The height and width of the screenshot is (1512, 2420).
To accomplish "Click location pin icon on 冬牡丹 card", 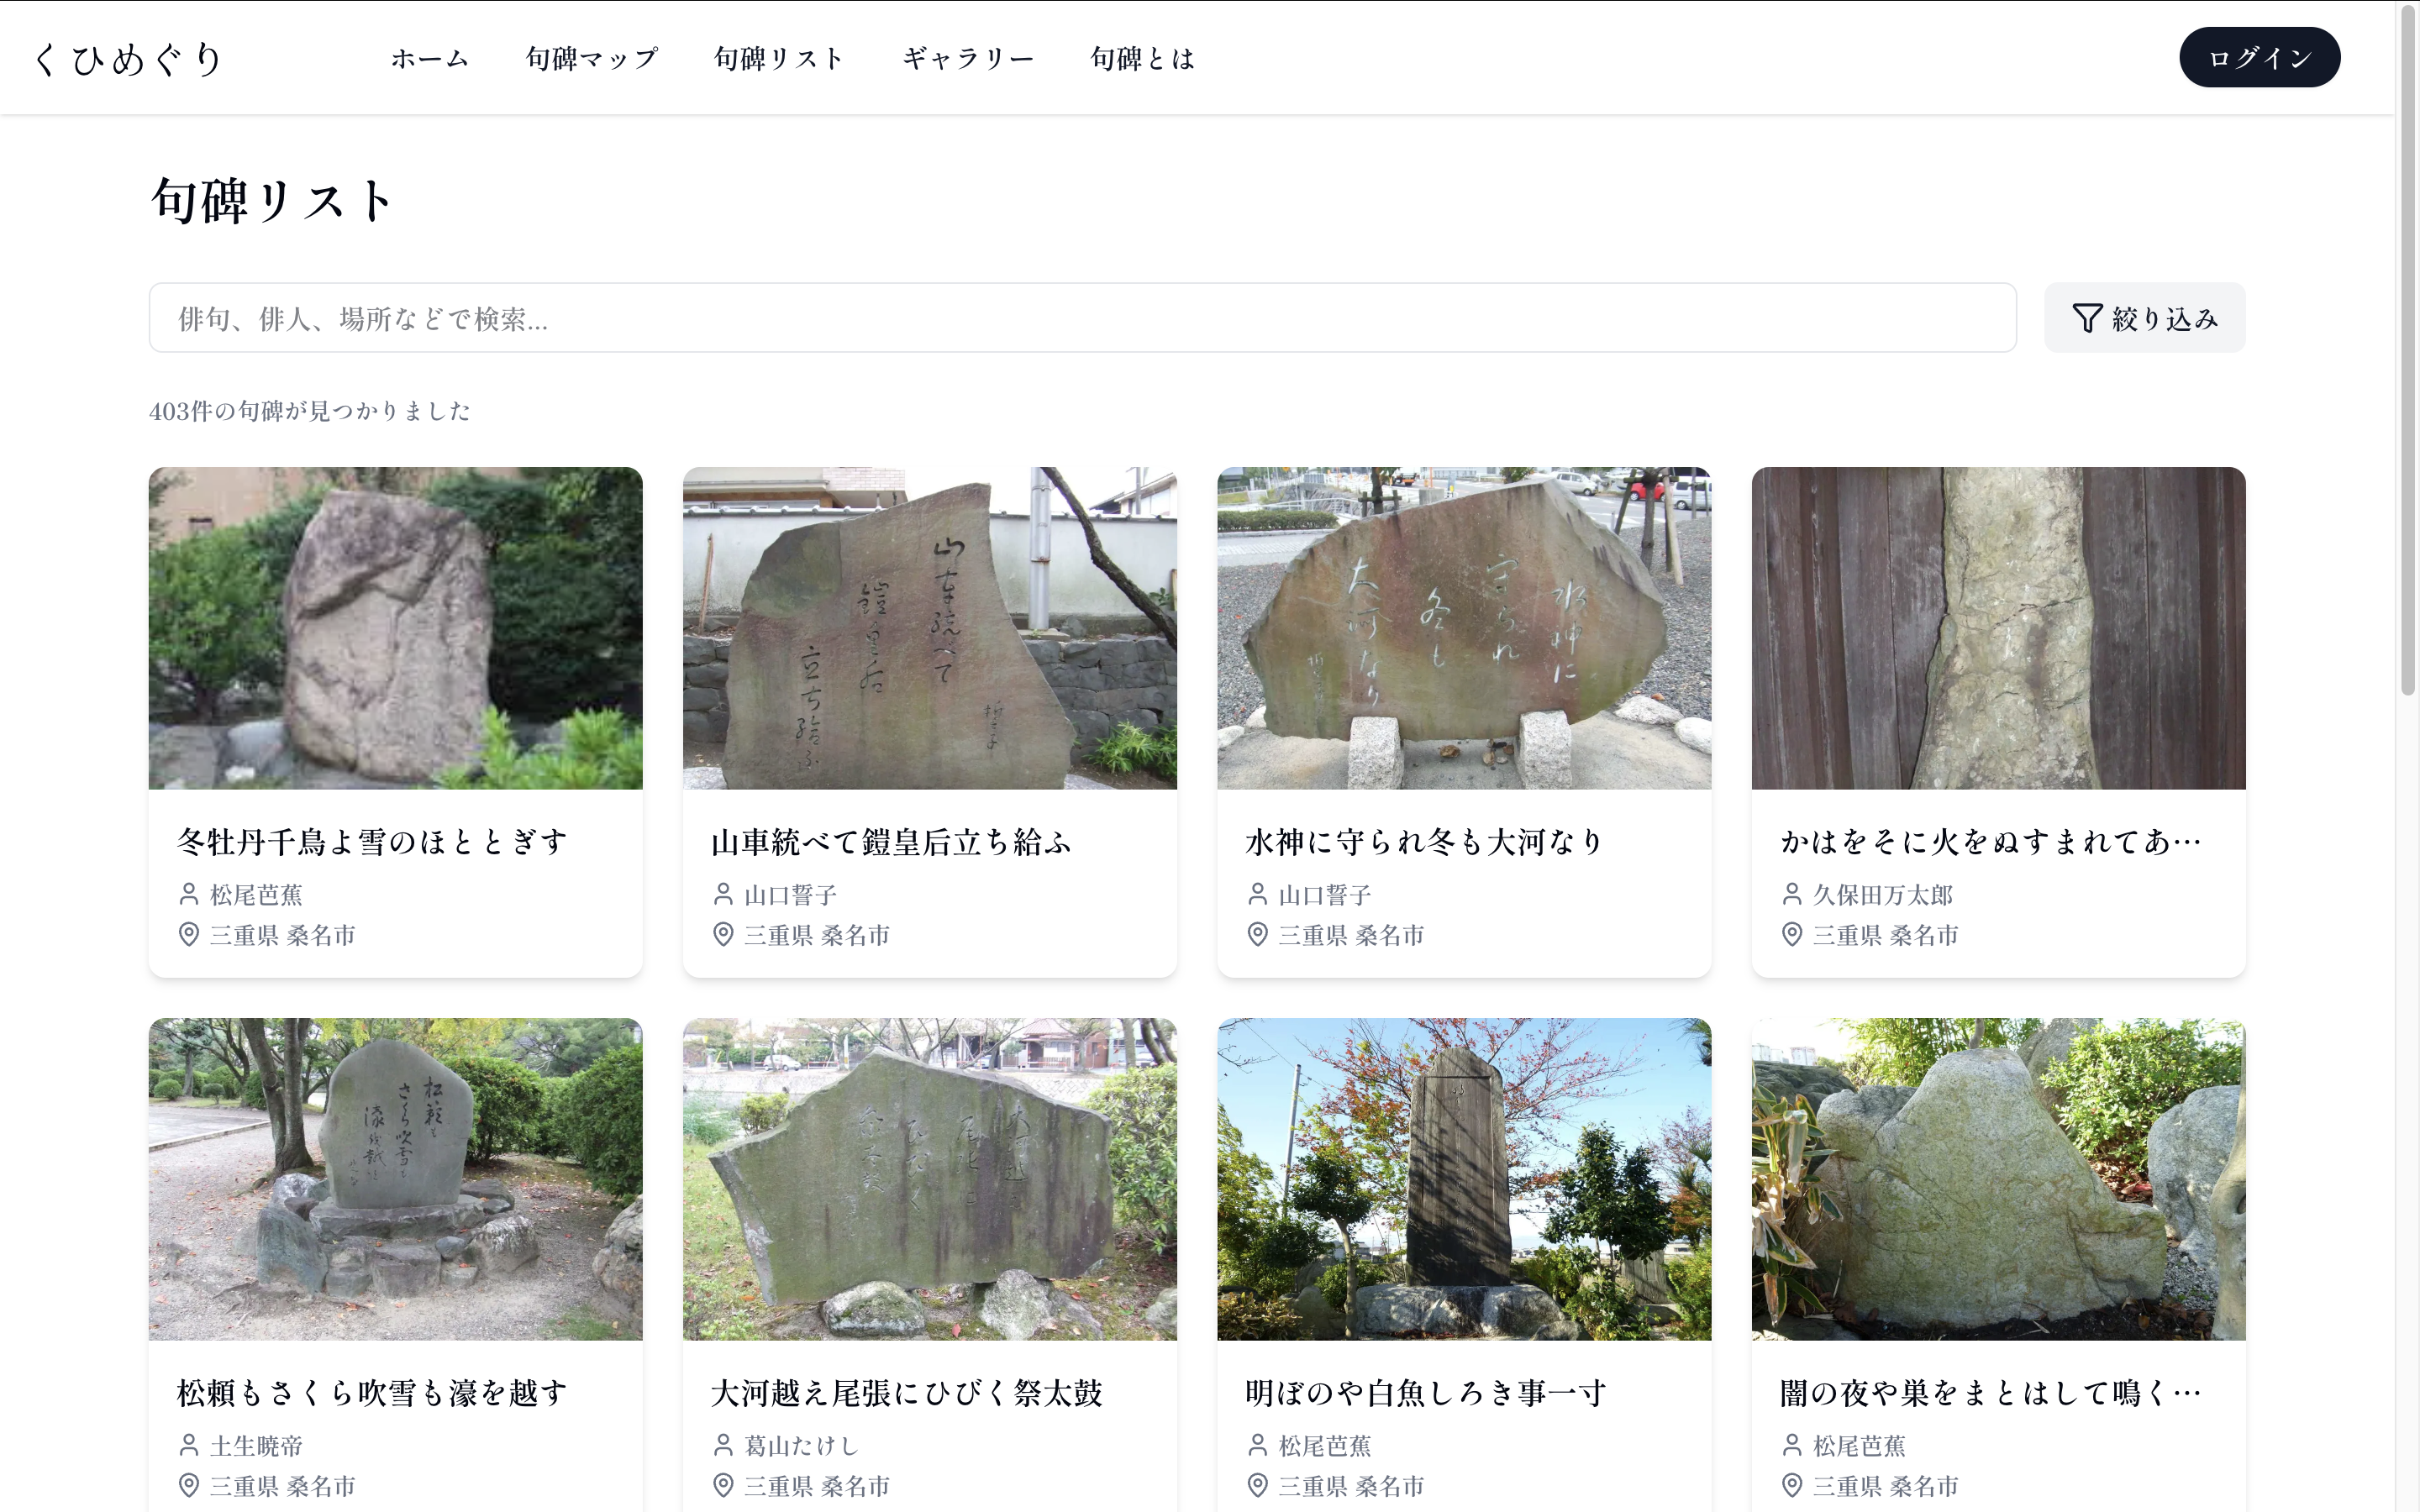I will [189, 934].
